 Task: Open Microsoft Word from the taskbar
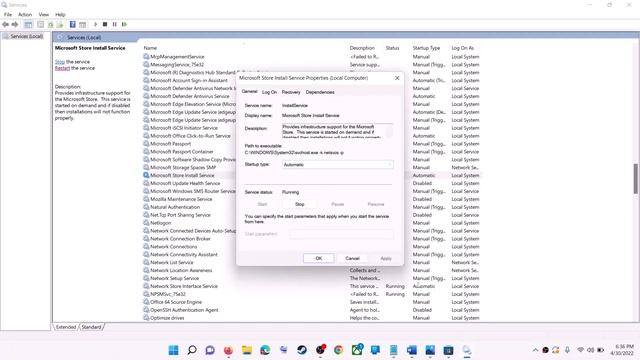click(x=412, y=350)
